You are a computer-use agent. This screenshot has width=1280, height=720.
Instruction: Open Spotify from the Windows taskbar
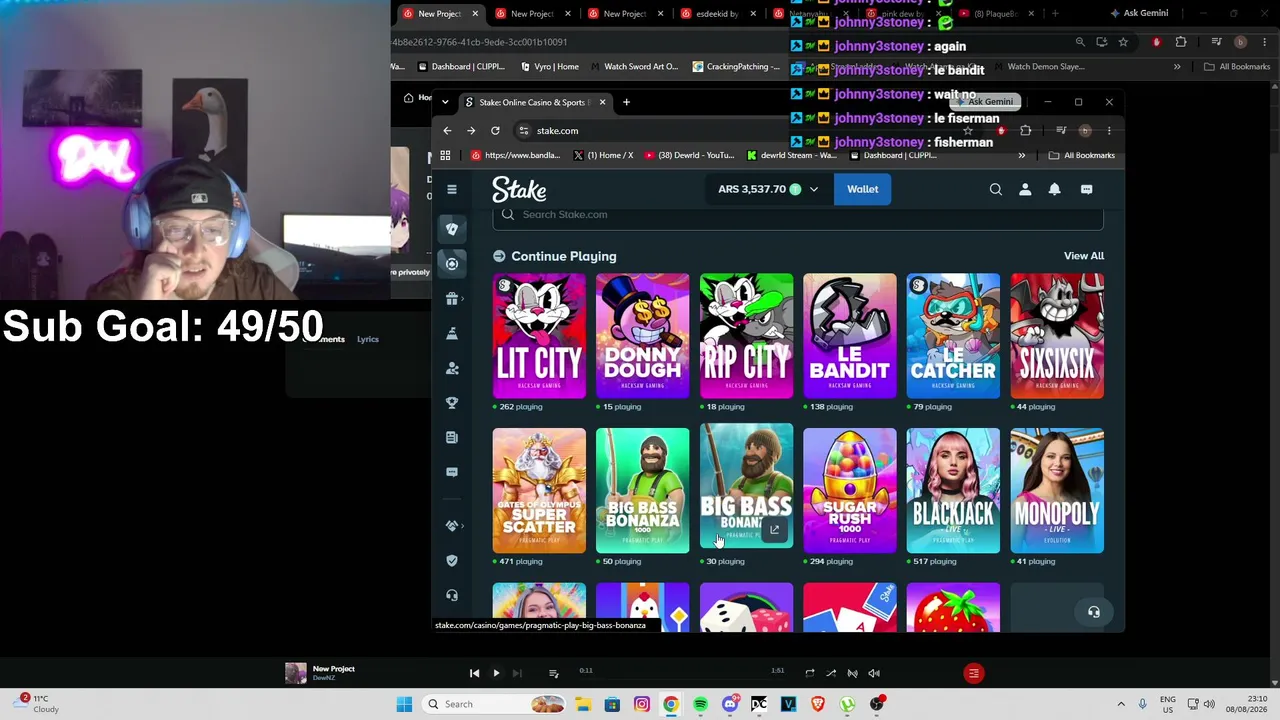700,704
